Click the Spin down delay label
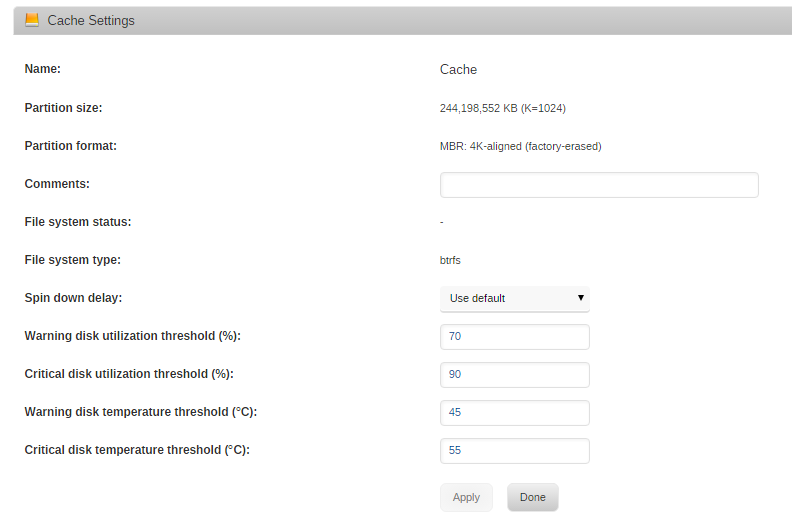 73,298
